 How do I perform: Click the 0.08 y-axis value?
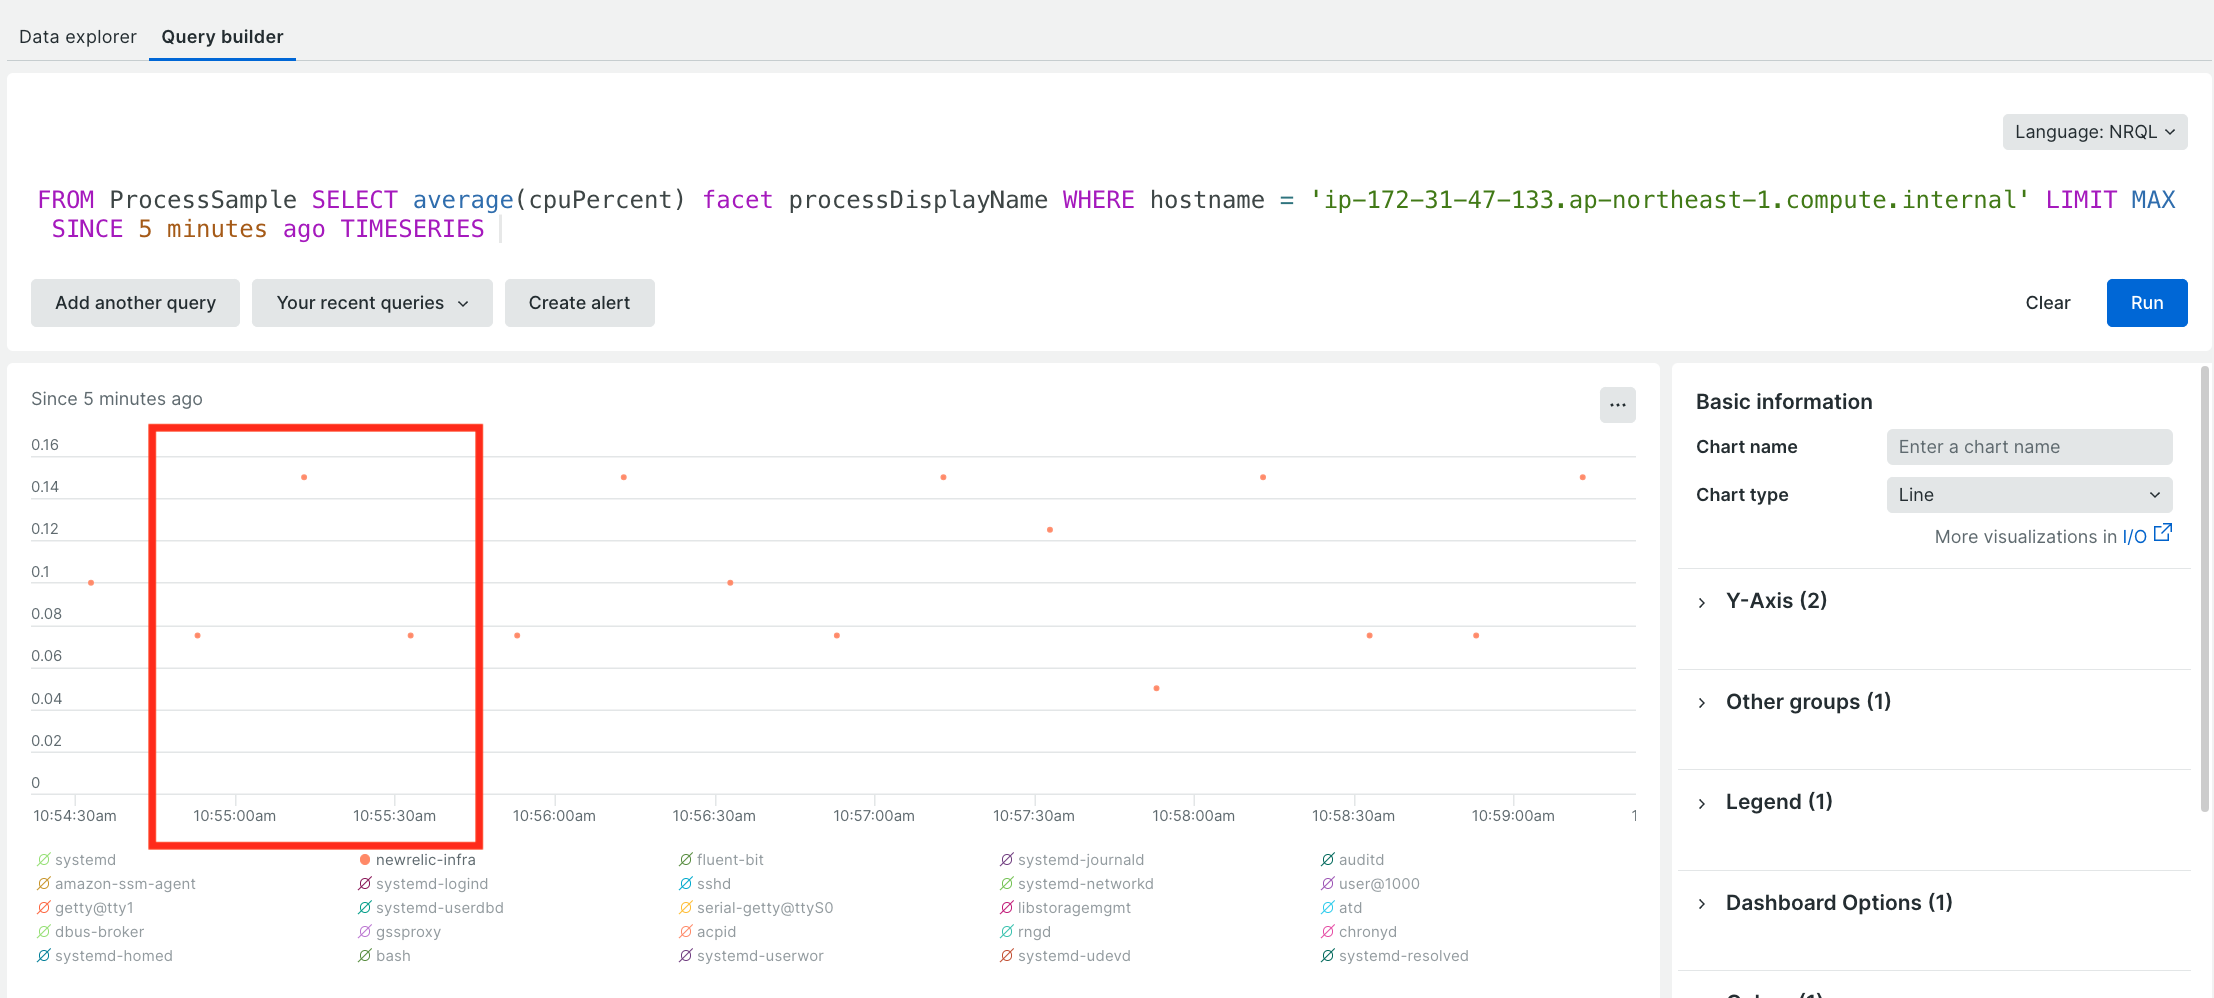[x=46, y=614]
